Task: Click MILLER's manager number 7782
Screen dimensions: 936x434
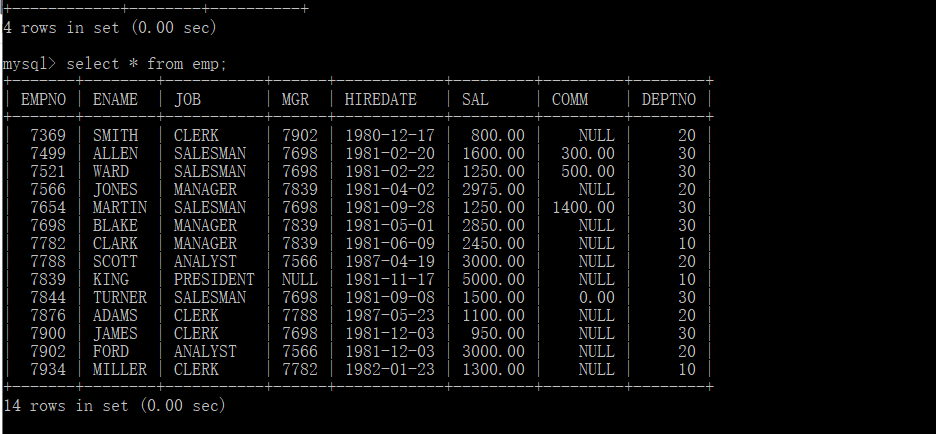Action: 300,370
